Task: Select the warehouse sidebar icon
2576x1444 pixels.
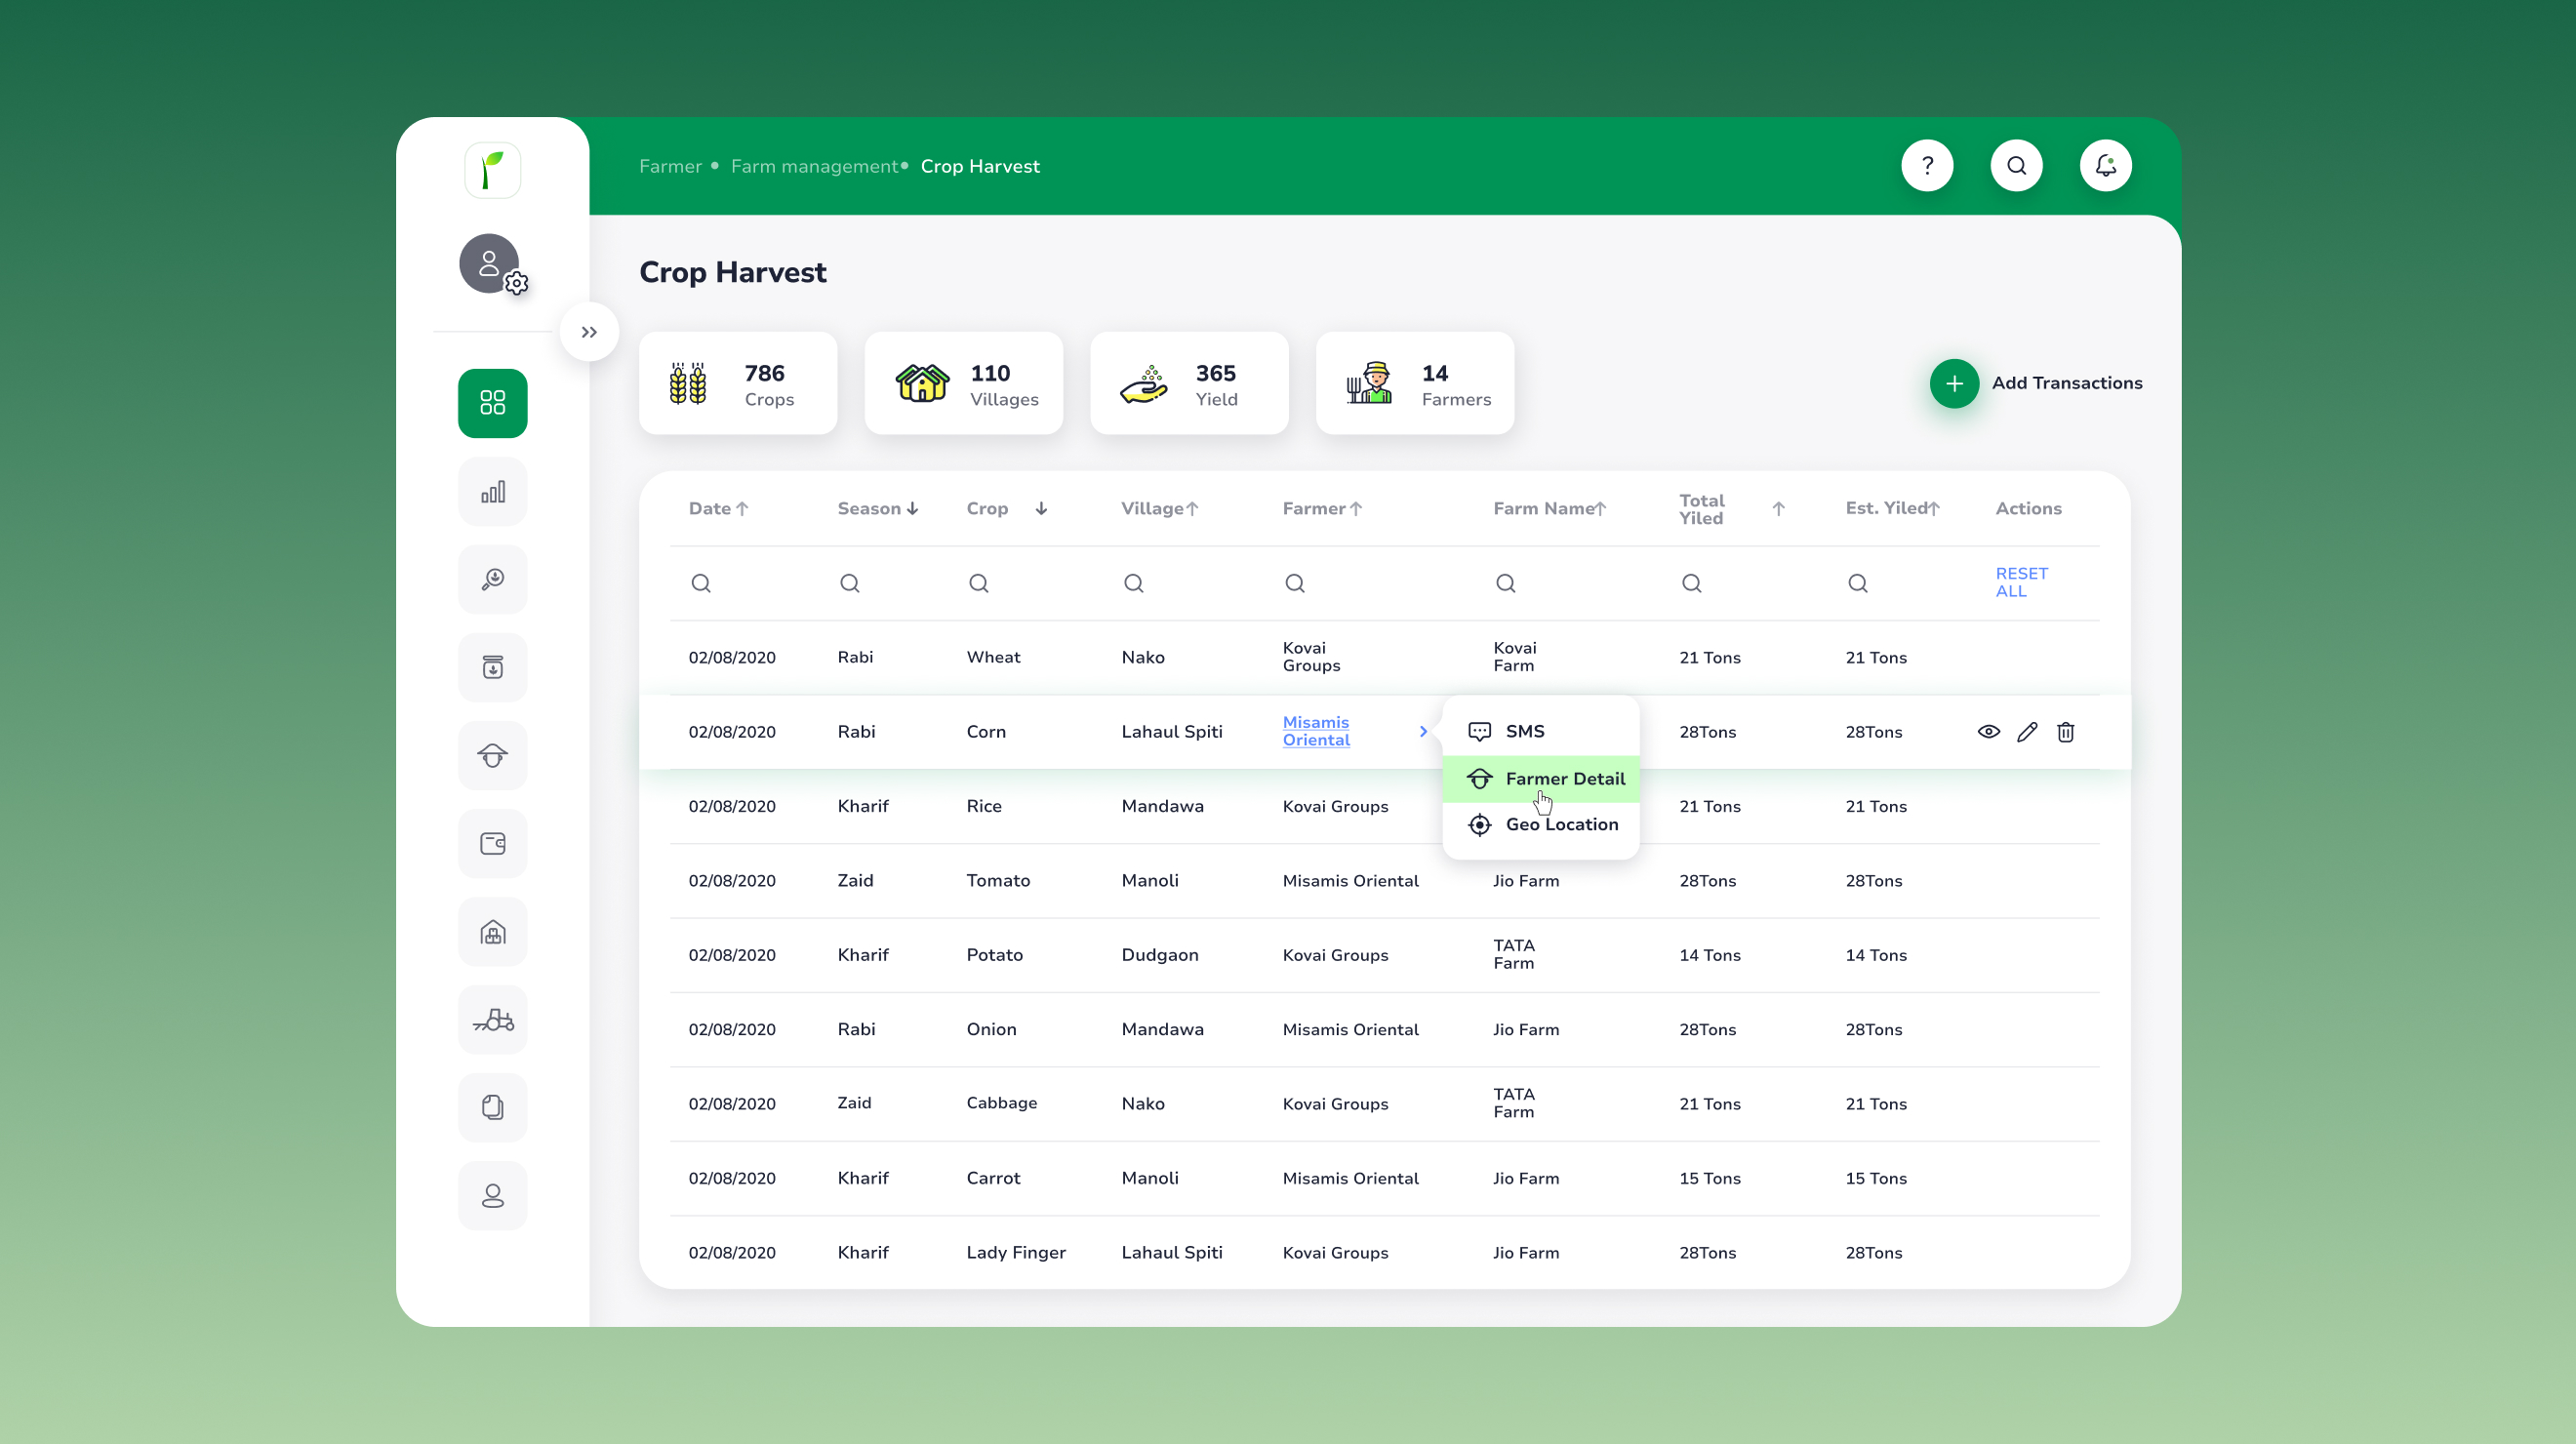Action: [492, 932]
